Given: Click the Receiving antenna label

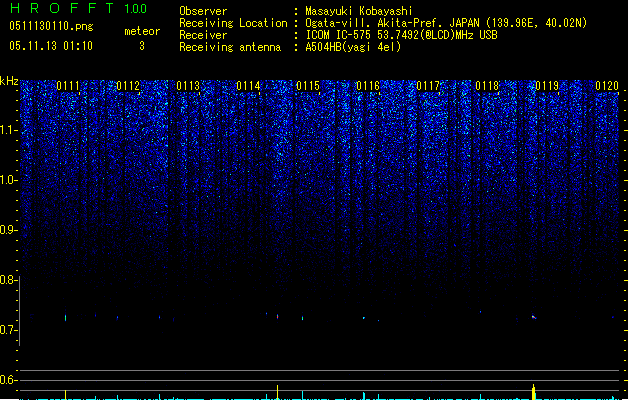Looking at the screenshot, I should [230, 47].
